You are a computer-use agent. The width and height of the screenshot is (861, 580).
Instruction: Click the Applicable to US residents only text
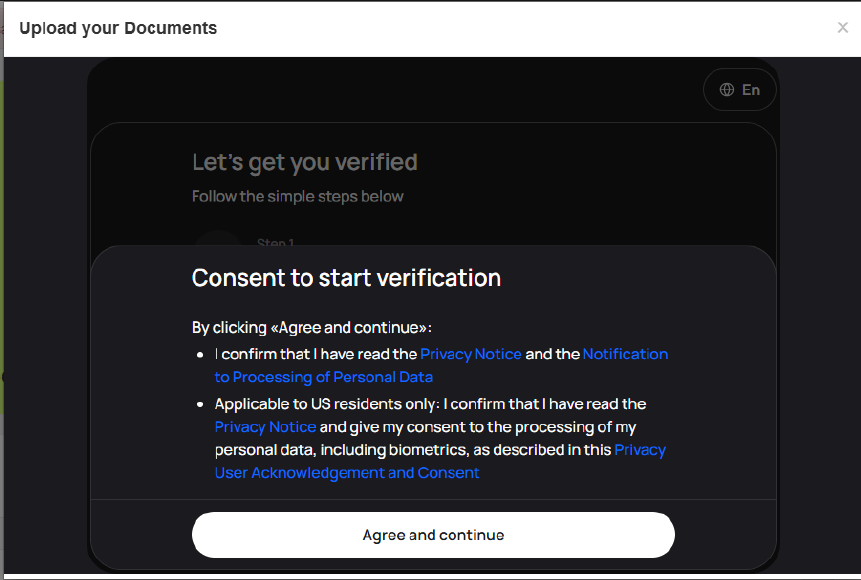pos(327,404)
